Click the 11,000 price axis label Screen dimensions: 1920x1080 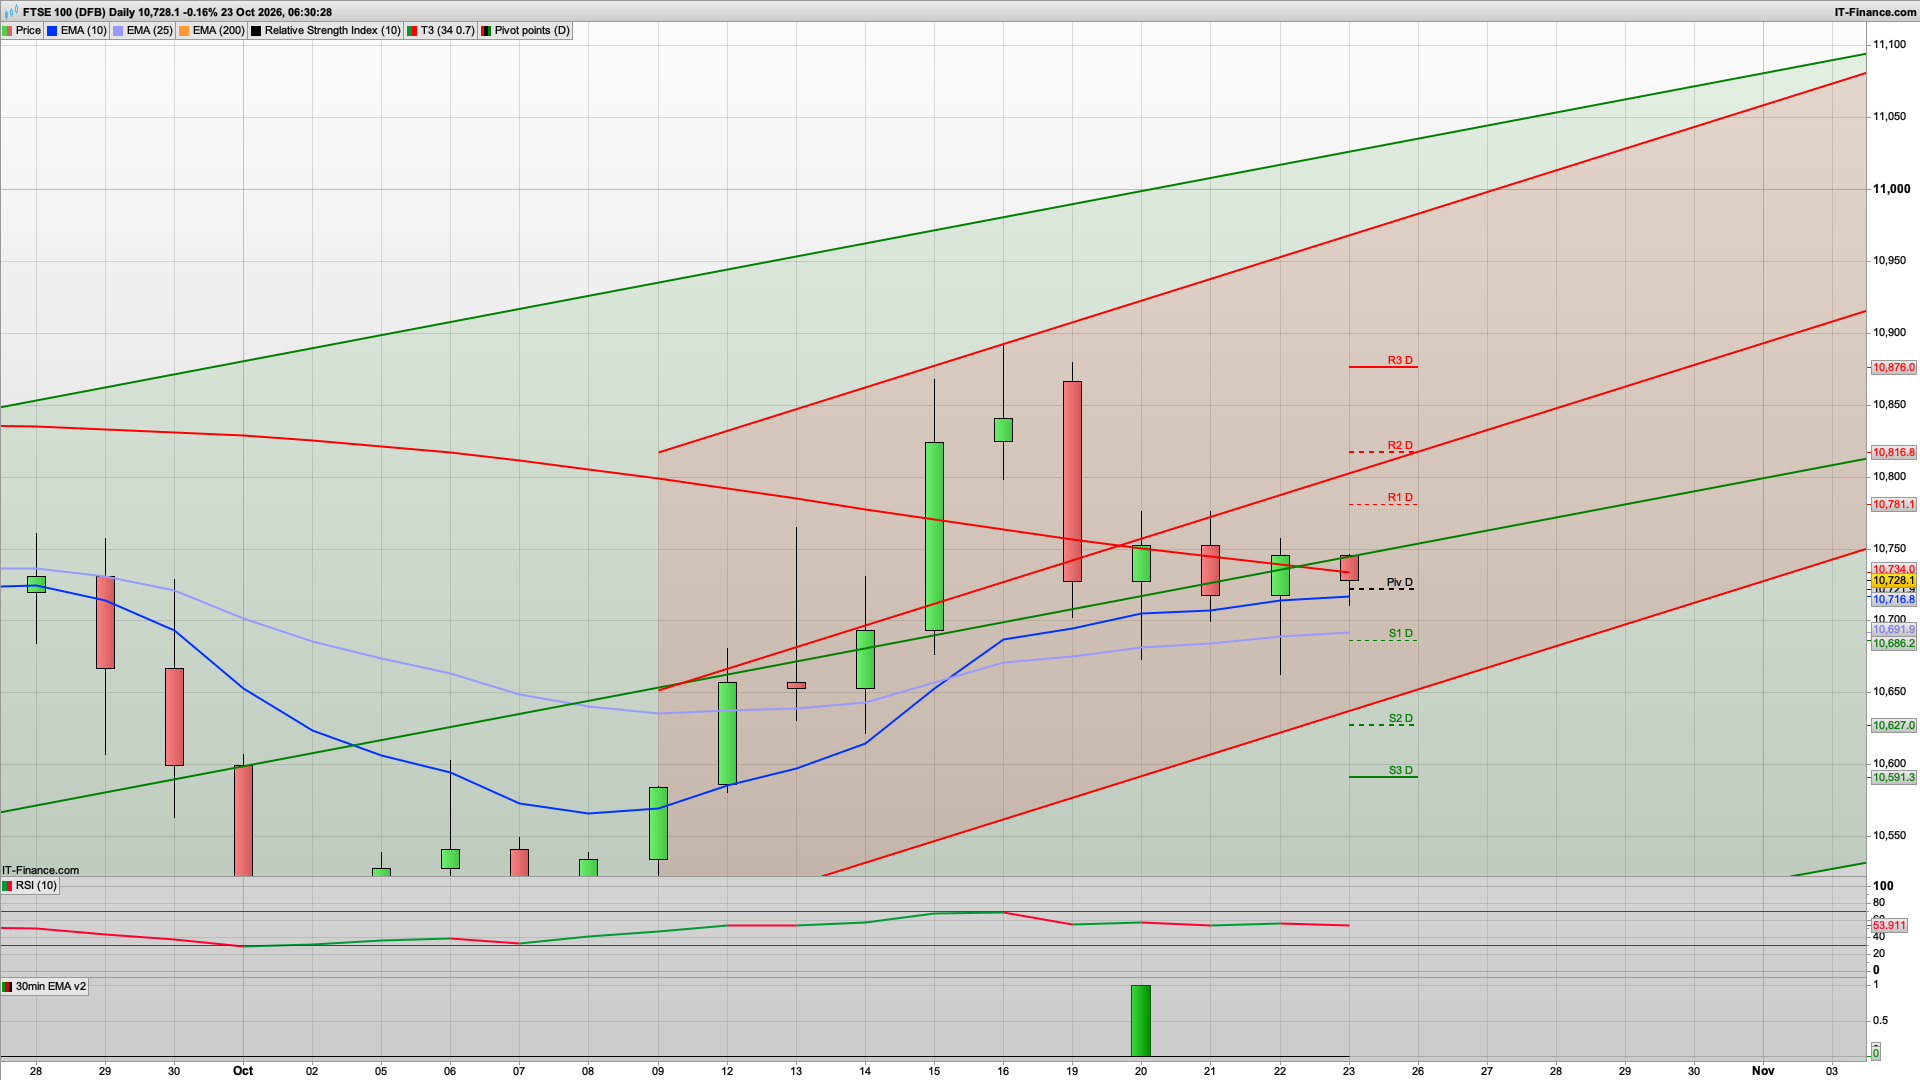pos(1891,189)
